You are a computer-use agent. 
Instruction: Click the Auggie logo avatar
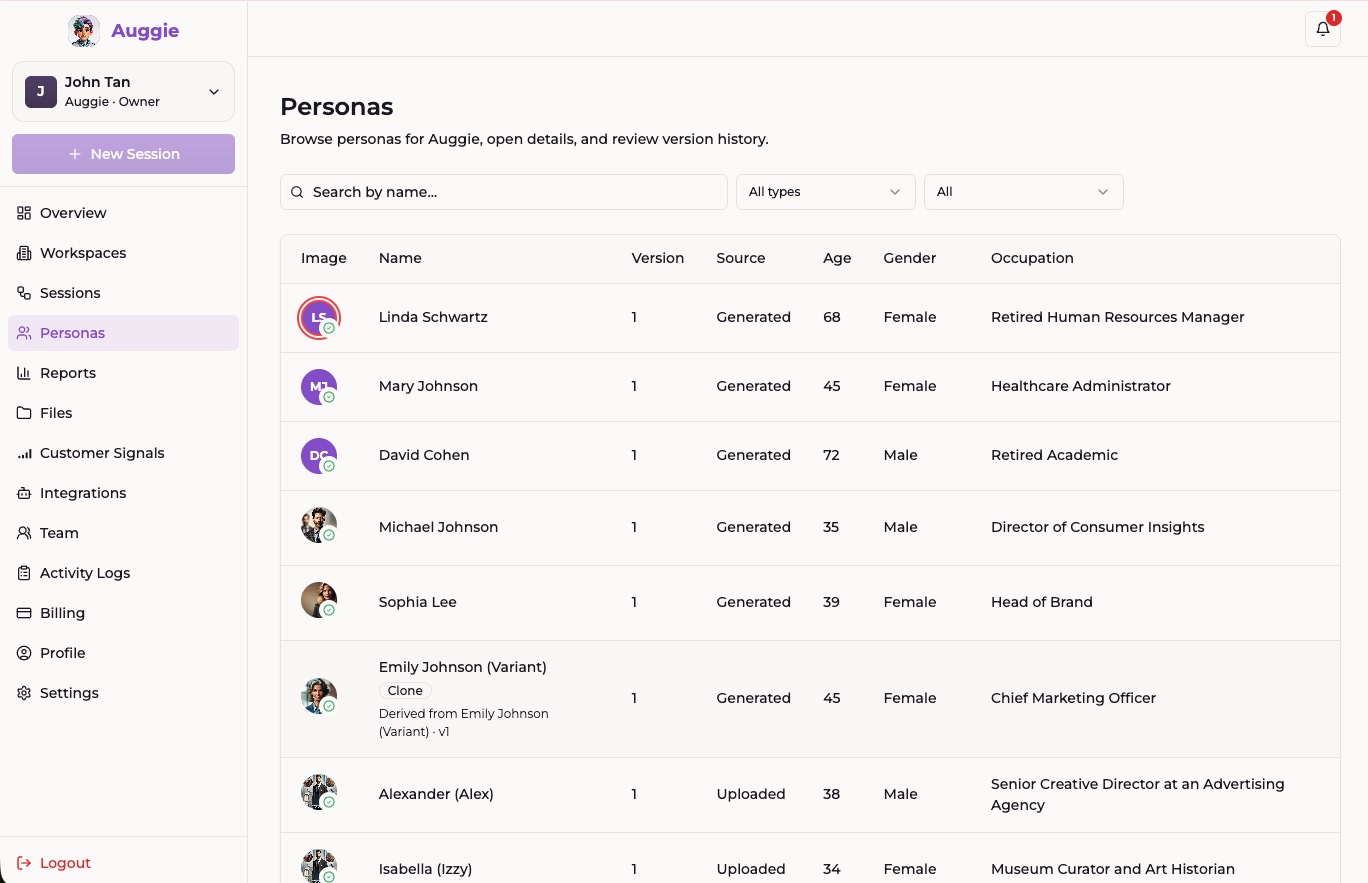(84, 31)
